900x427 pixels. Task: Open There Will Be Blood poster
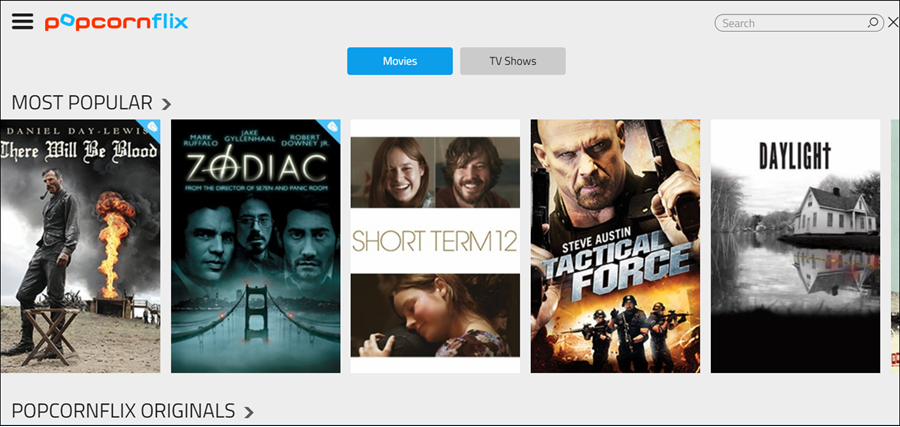80,246
